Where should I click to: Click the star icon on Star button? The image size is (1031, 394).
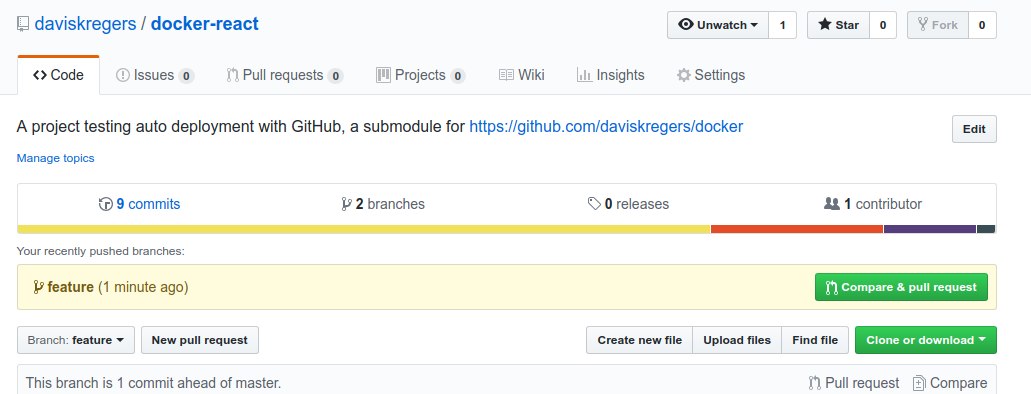[825, 25]
